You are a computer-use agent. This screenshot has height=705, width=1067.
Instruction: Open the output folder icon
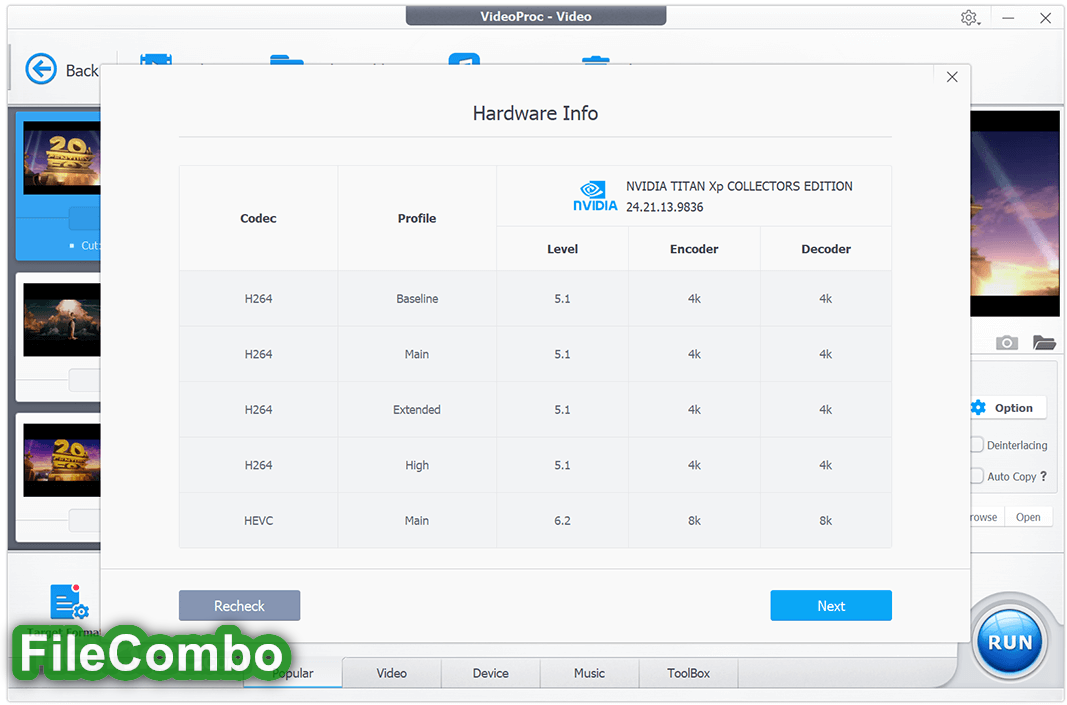coord(1044,342)
